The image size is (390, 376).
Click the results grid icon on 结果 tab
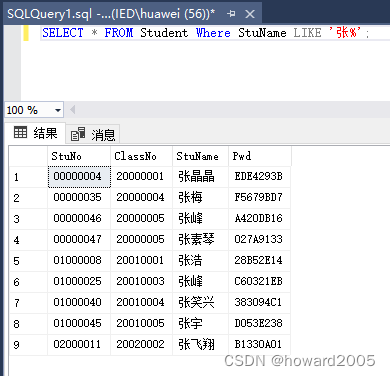(20, 133)
